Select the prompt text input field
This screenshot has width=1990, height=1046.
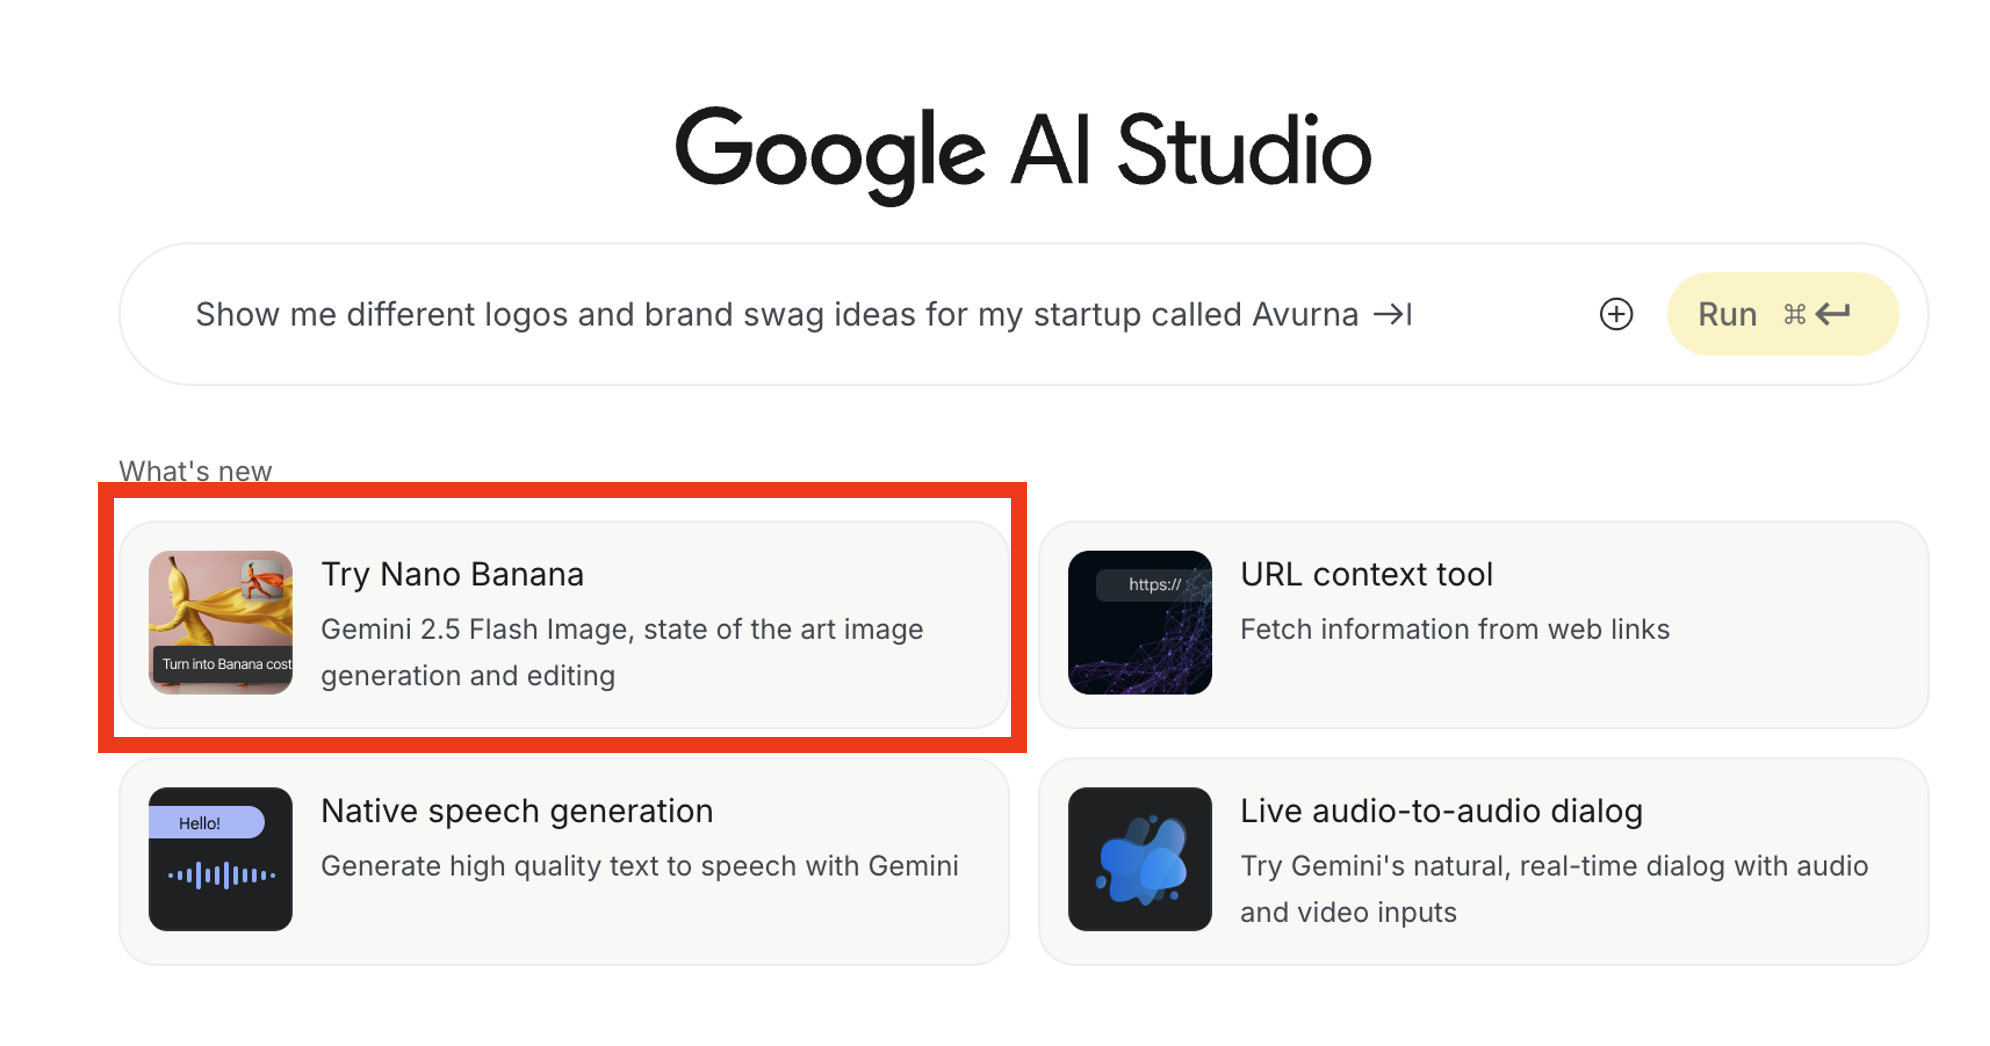tap(800, 313)
